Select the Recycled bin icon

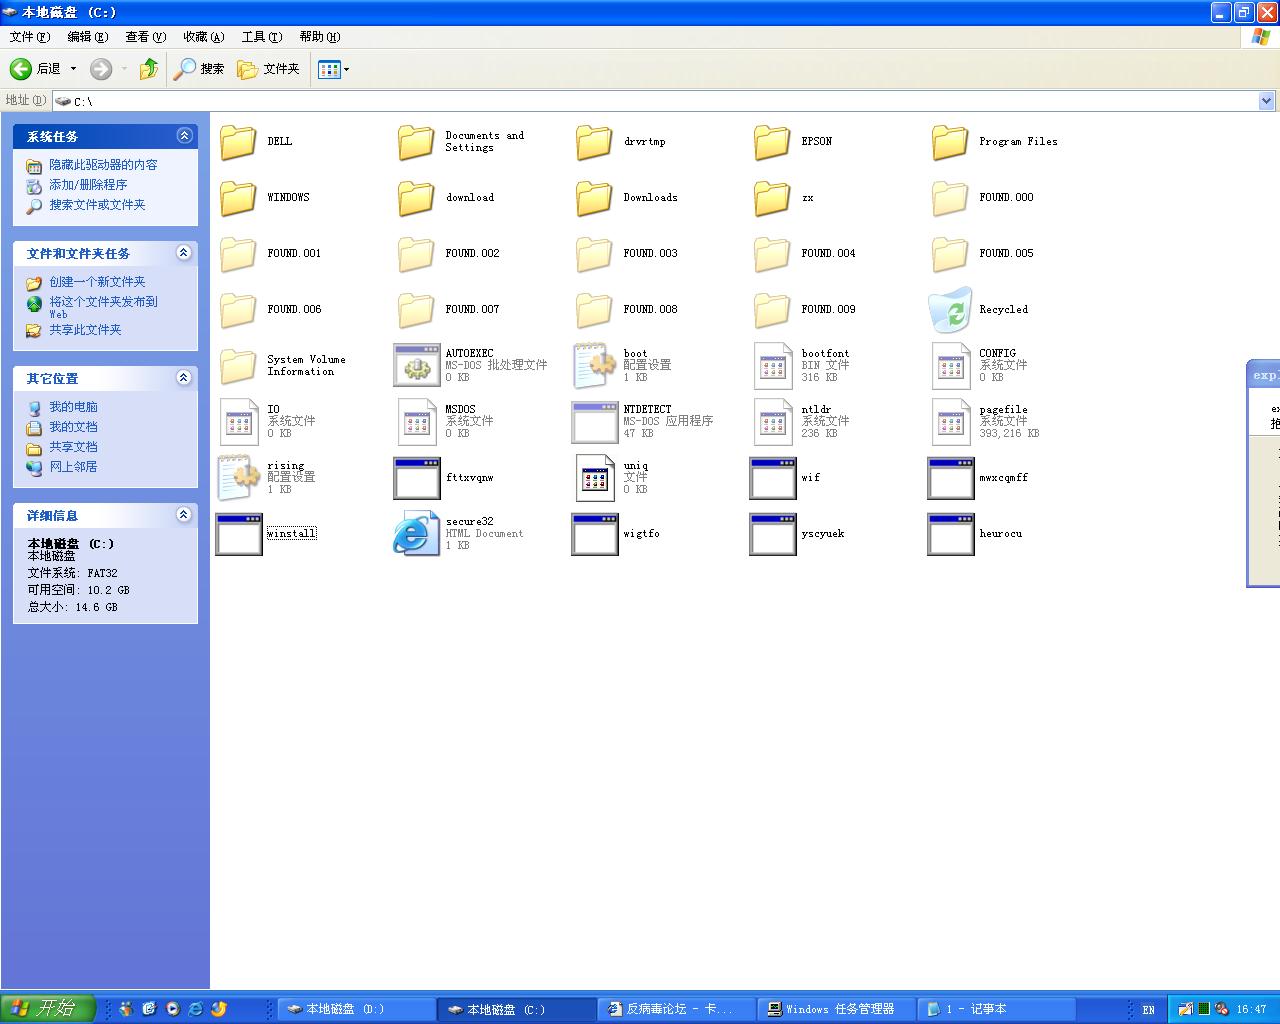(x=950, y=310)
